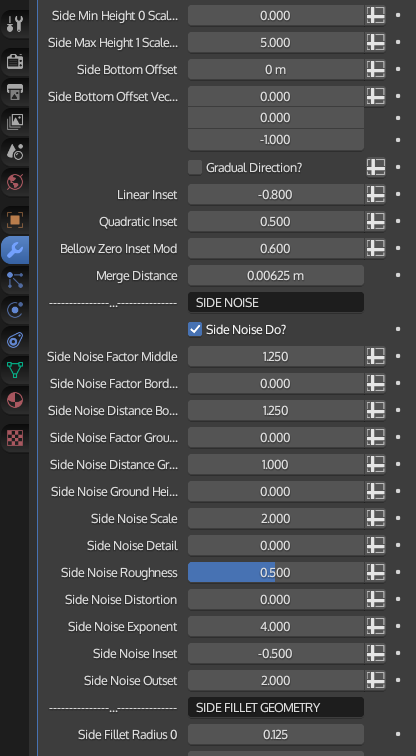The width and height of the screenshot is (416, 756).
Task: Toggle attribute input for Side Noise Factor Middle
Action: pos(375,357)
